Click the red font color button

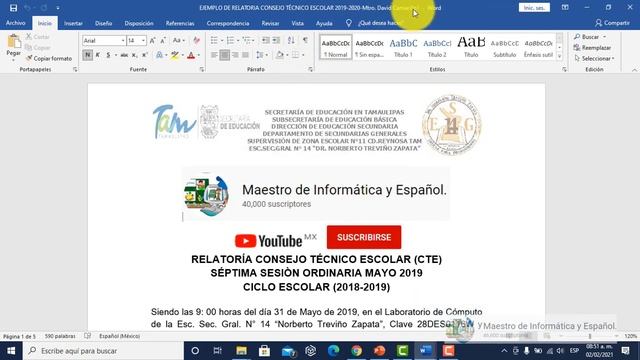pyautogui.click(x=191, y=55)
